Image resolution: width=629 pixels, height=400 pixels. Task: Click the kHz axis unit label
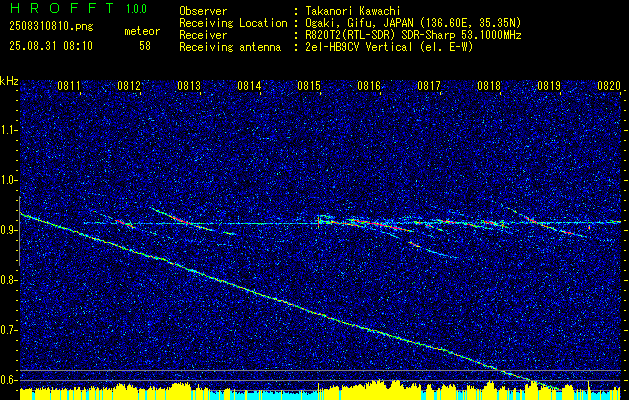point(9,81)
